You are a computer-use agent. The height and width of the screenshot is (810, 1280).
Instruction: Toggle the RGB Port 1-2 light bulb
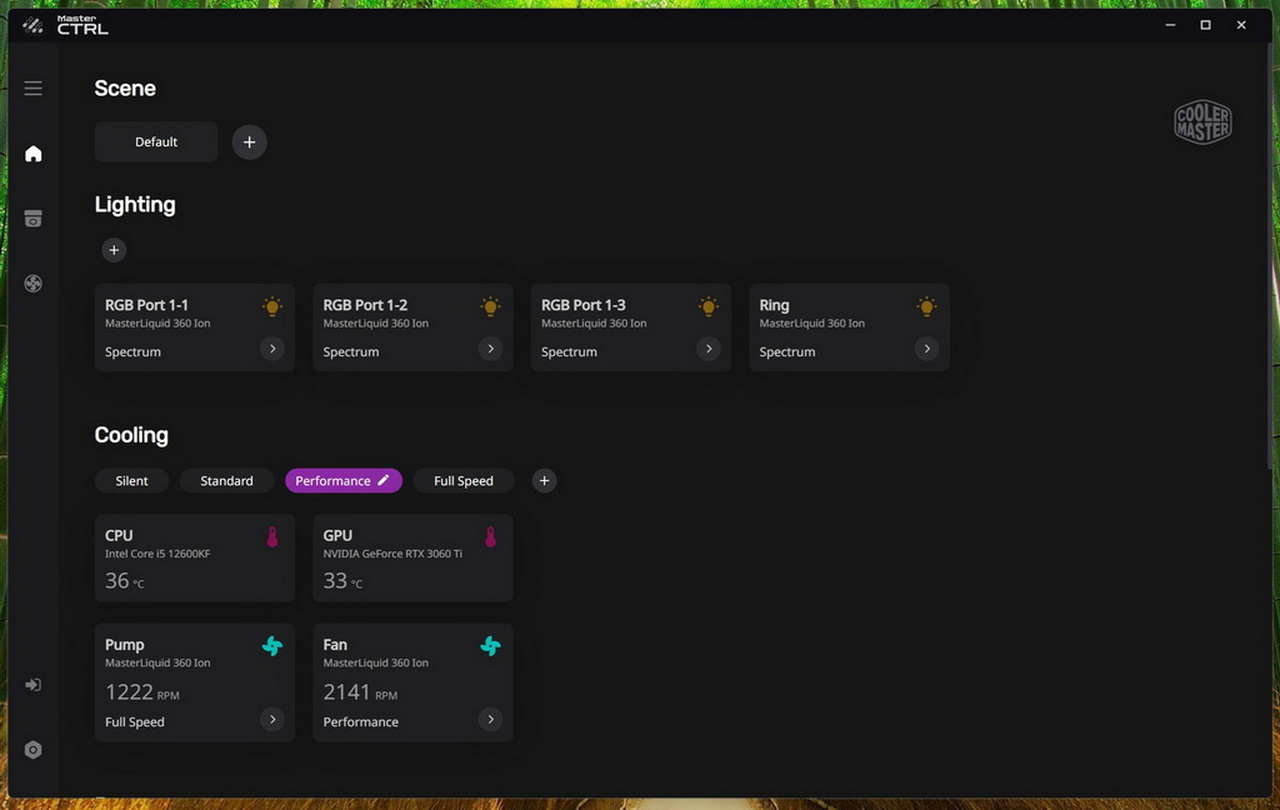click(x=490, y=307)
